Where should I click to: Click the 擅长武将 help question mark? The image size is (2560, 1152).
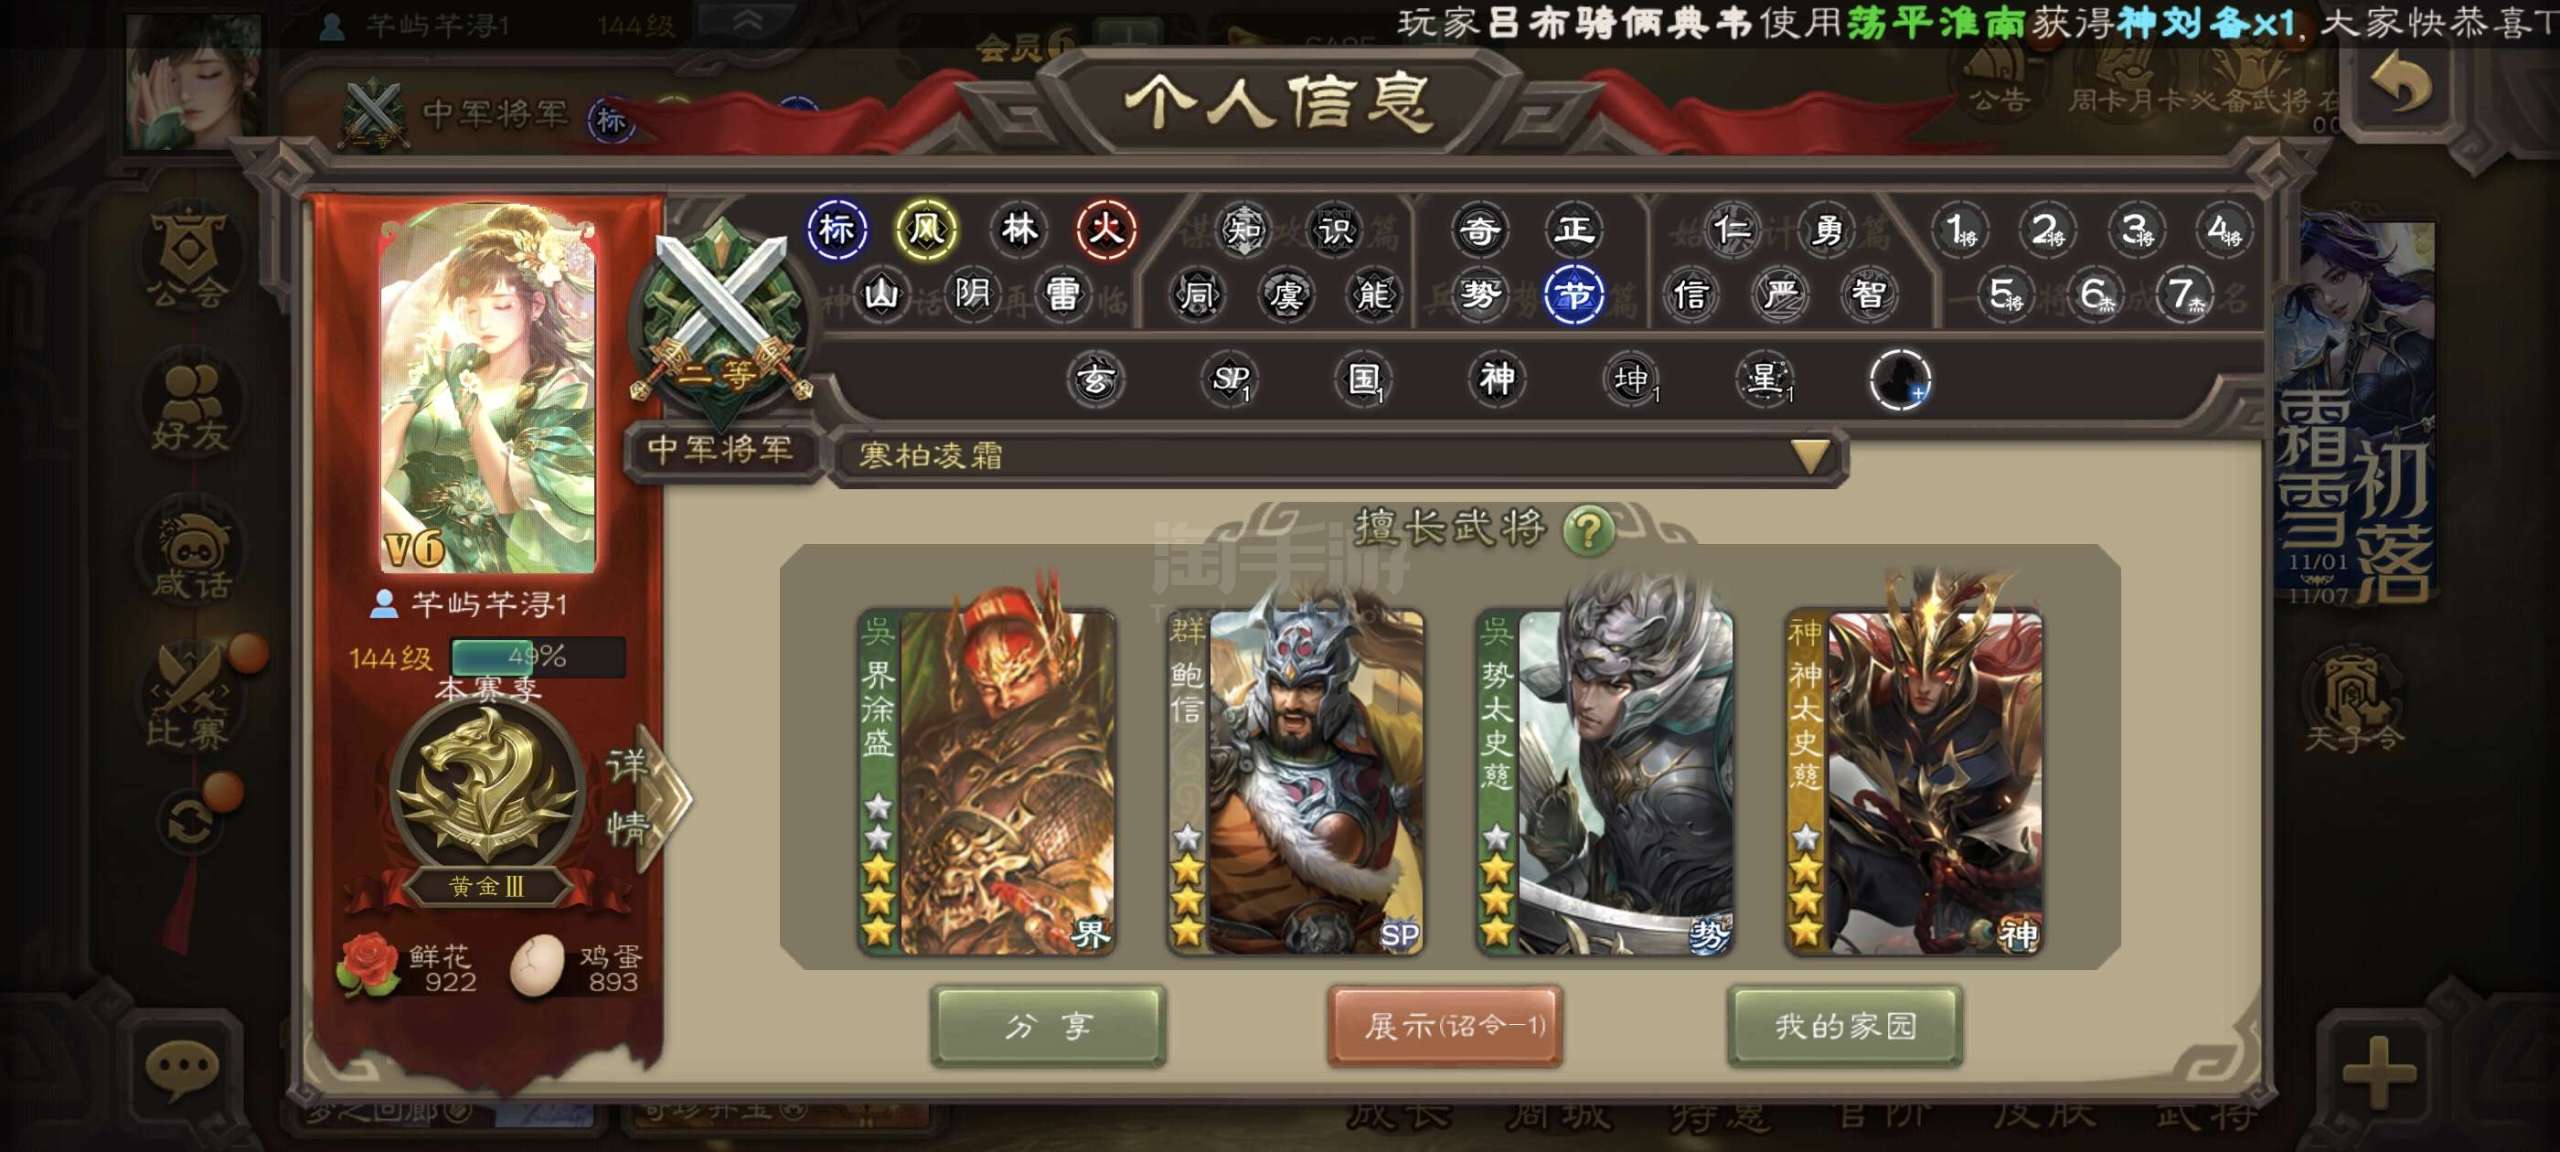1588,529
